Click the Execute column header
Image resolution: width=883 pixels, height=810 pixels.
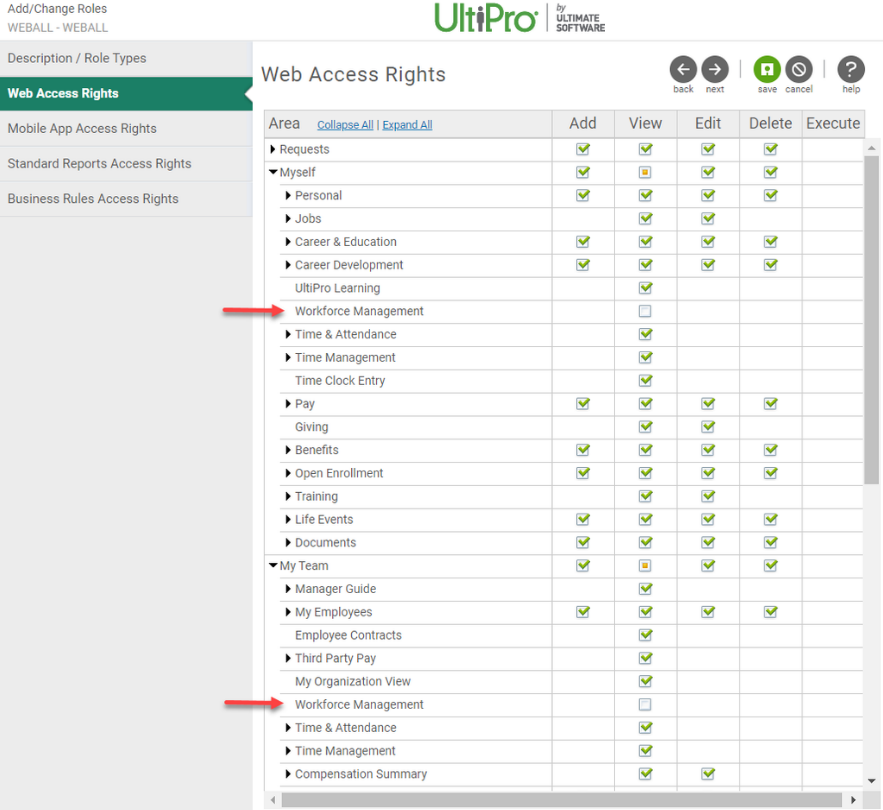pos(833,123)
